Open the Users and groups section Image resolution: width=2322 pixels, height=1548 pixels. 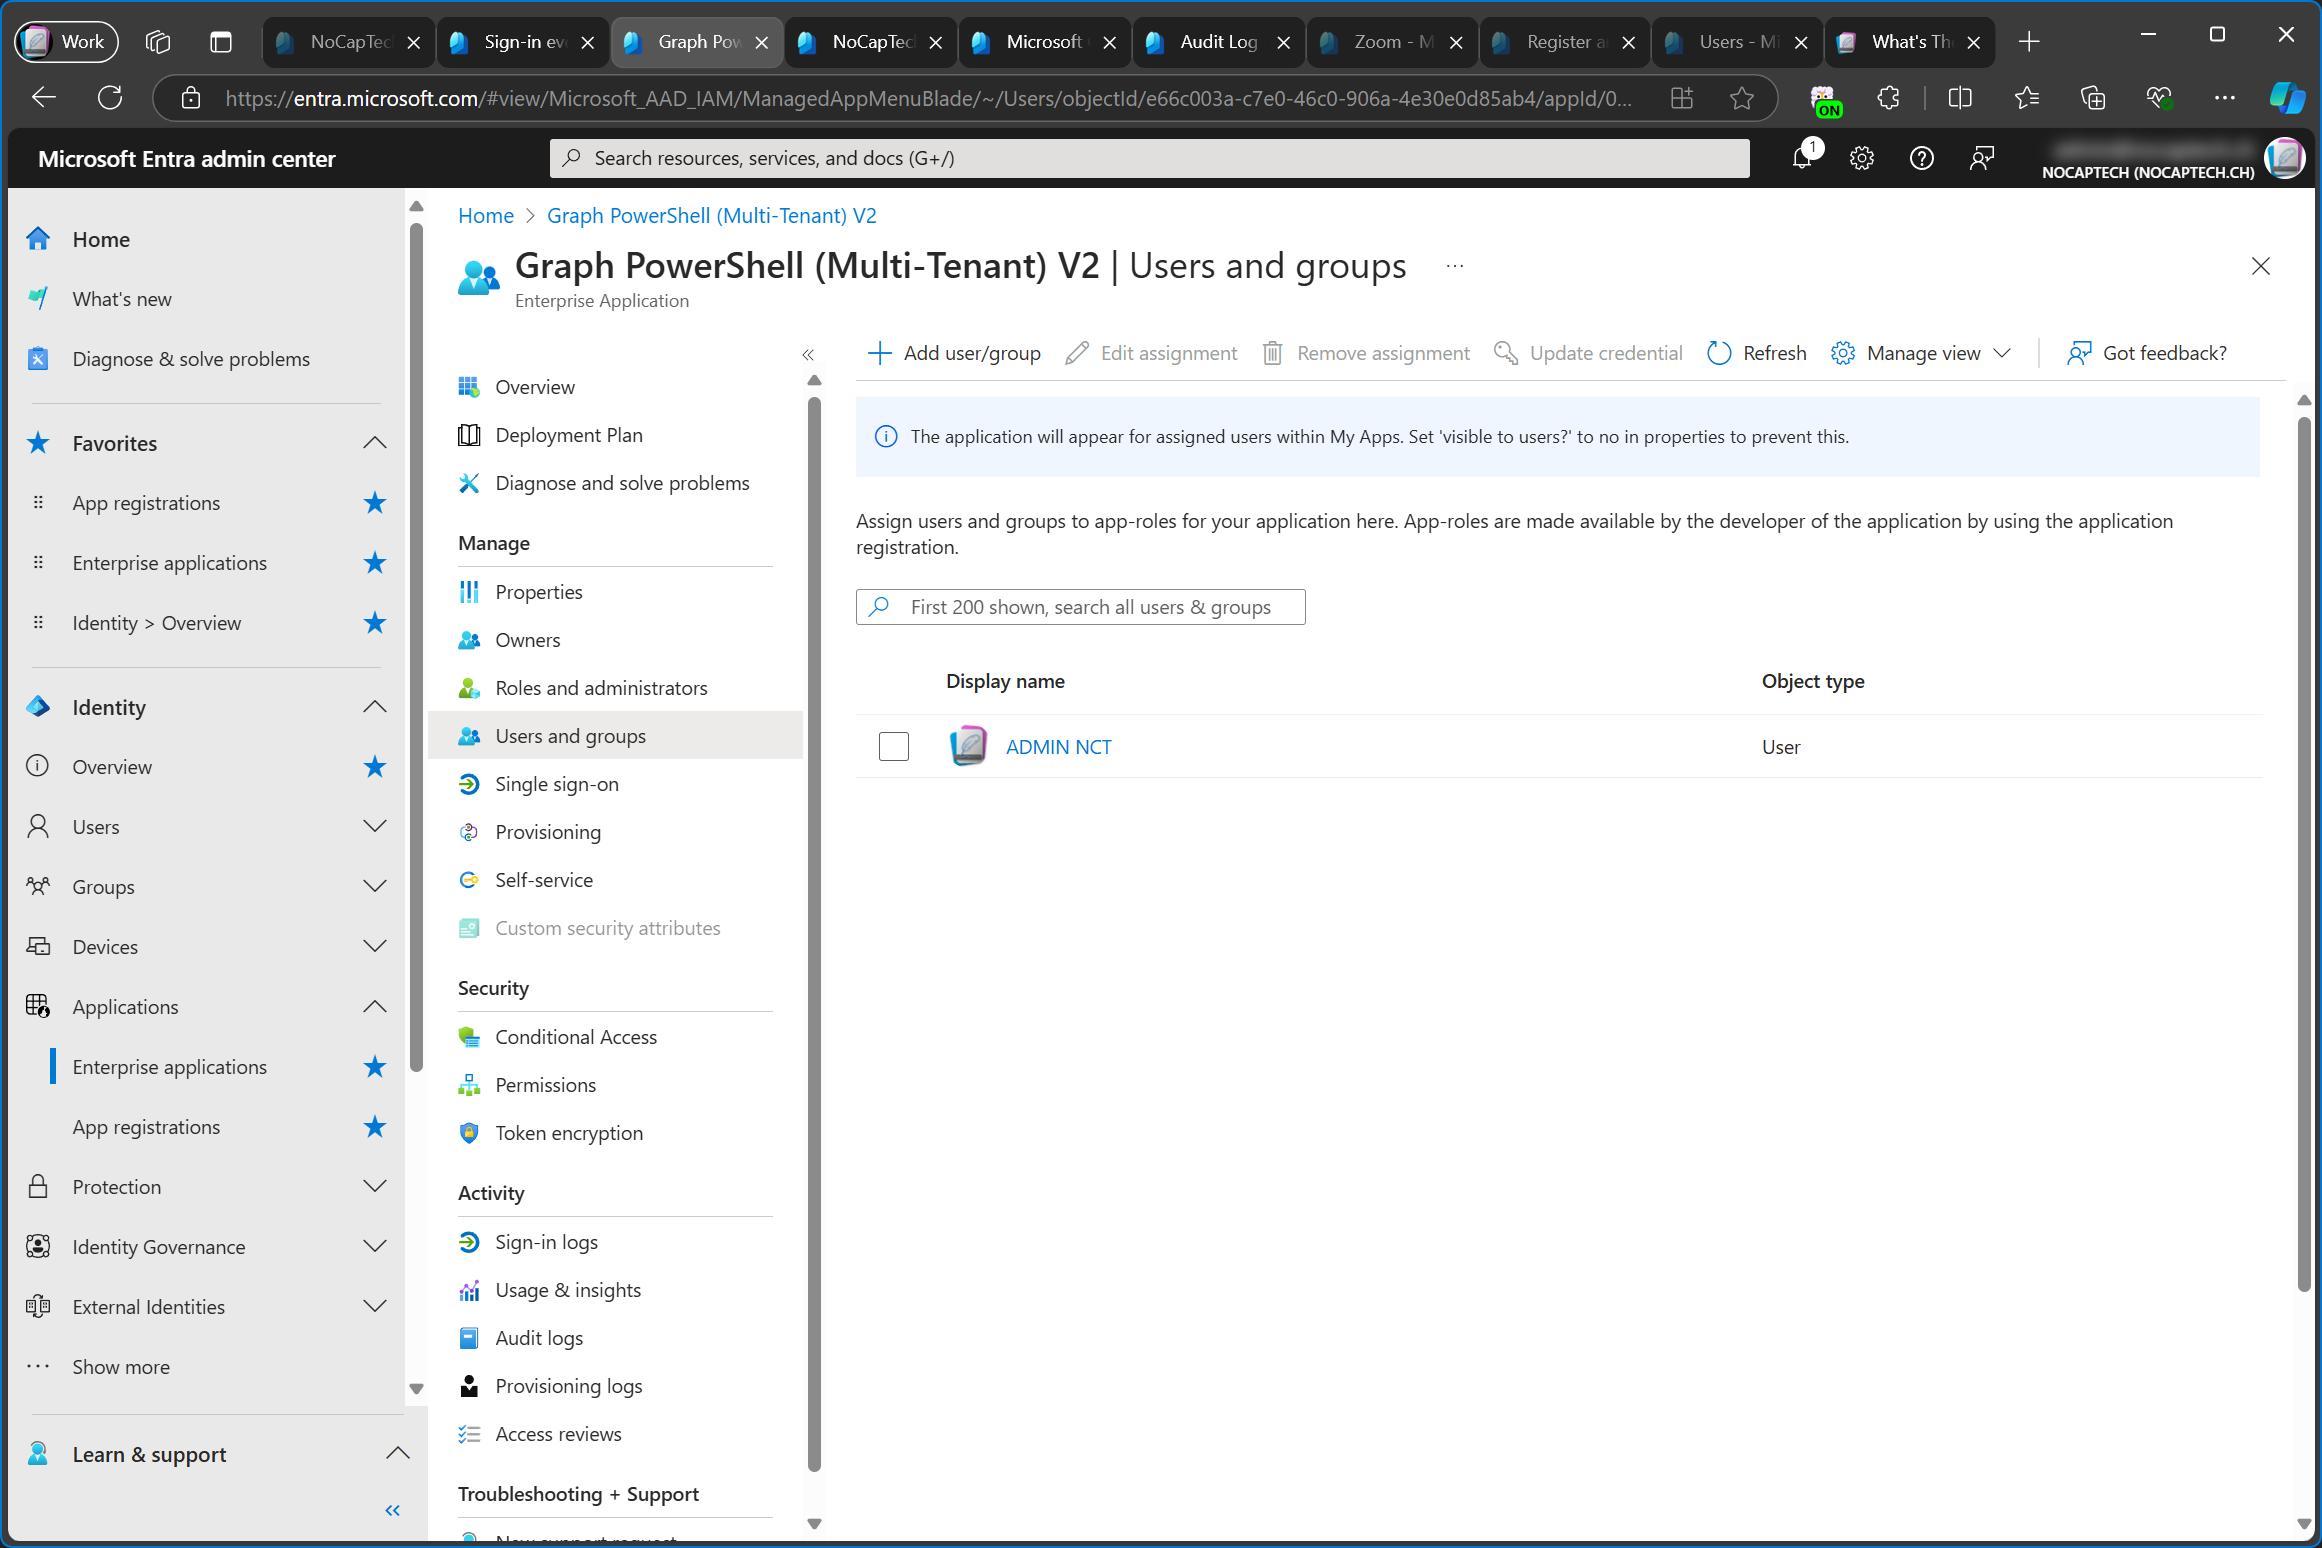click(570, 734)
